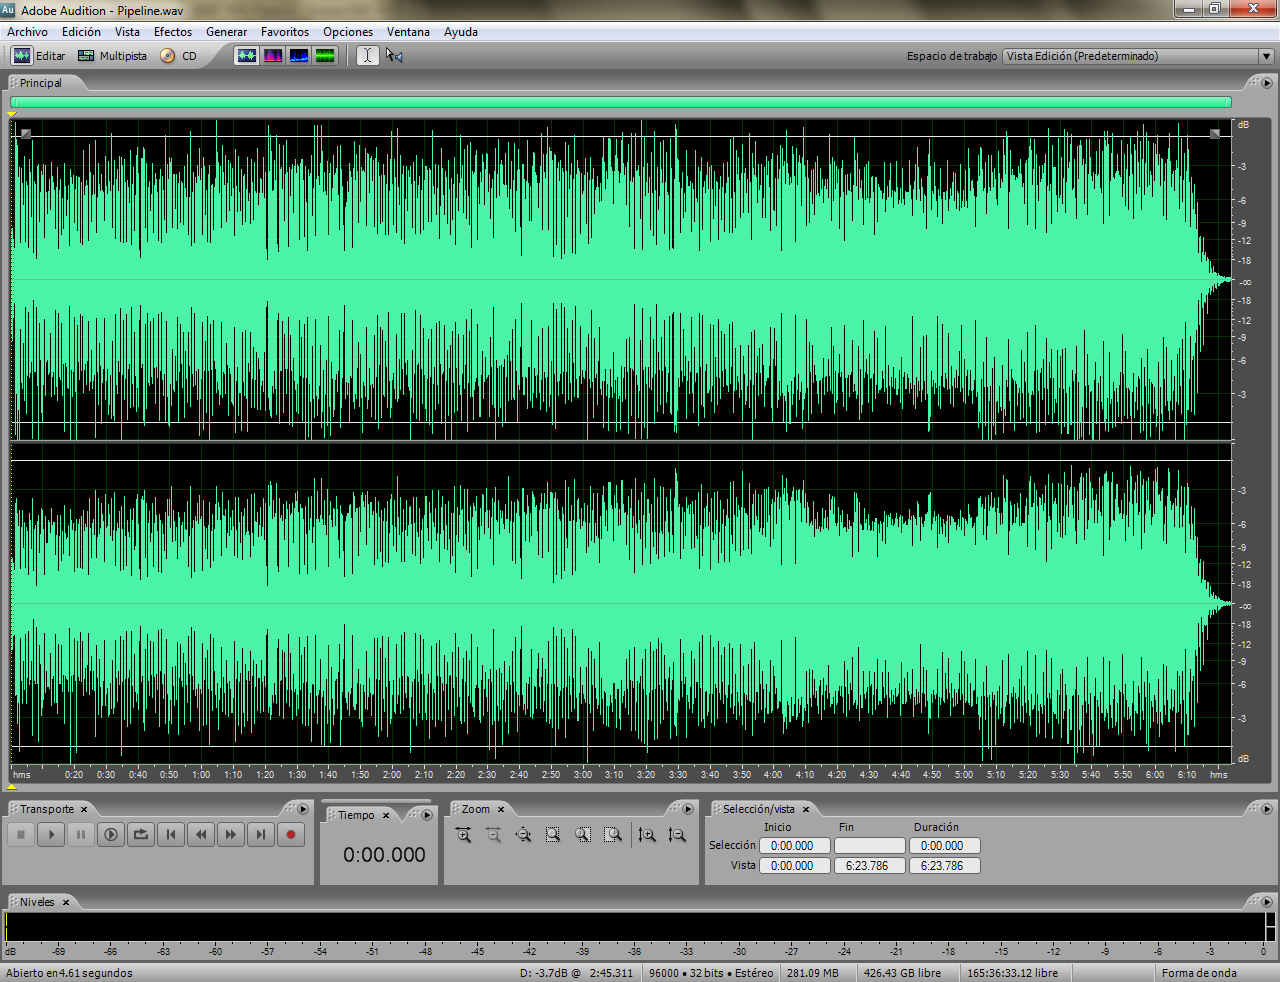Viewport: 1280px width, 982px height.
Task: Open the Espacio de trabajo dropdown
Action: click(1138, 56)
